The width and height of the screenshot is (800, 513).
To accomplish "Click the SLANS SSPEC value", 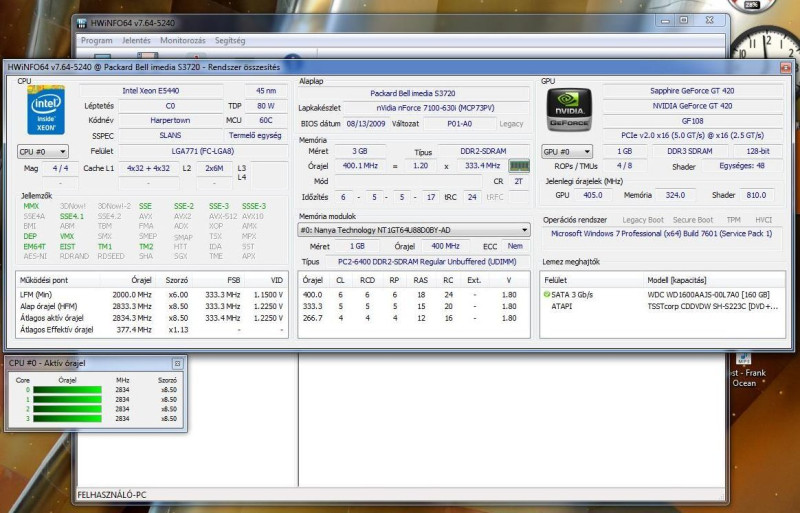I will pyautogui.click(x=170, y=136).
